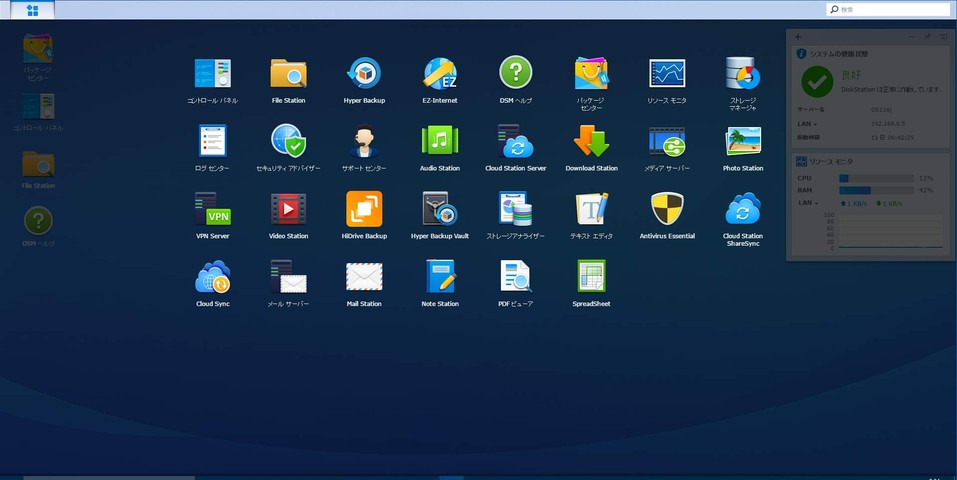Open the widget panel options menu icon
This screenshot has width=957, height=480.
pyautogui.click(x=944, y=37)
